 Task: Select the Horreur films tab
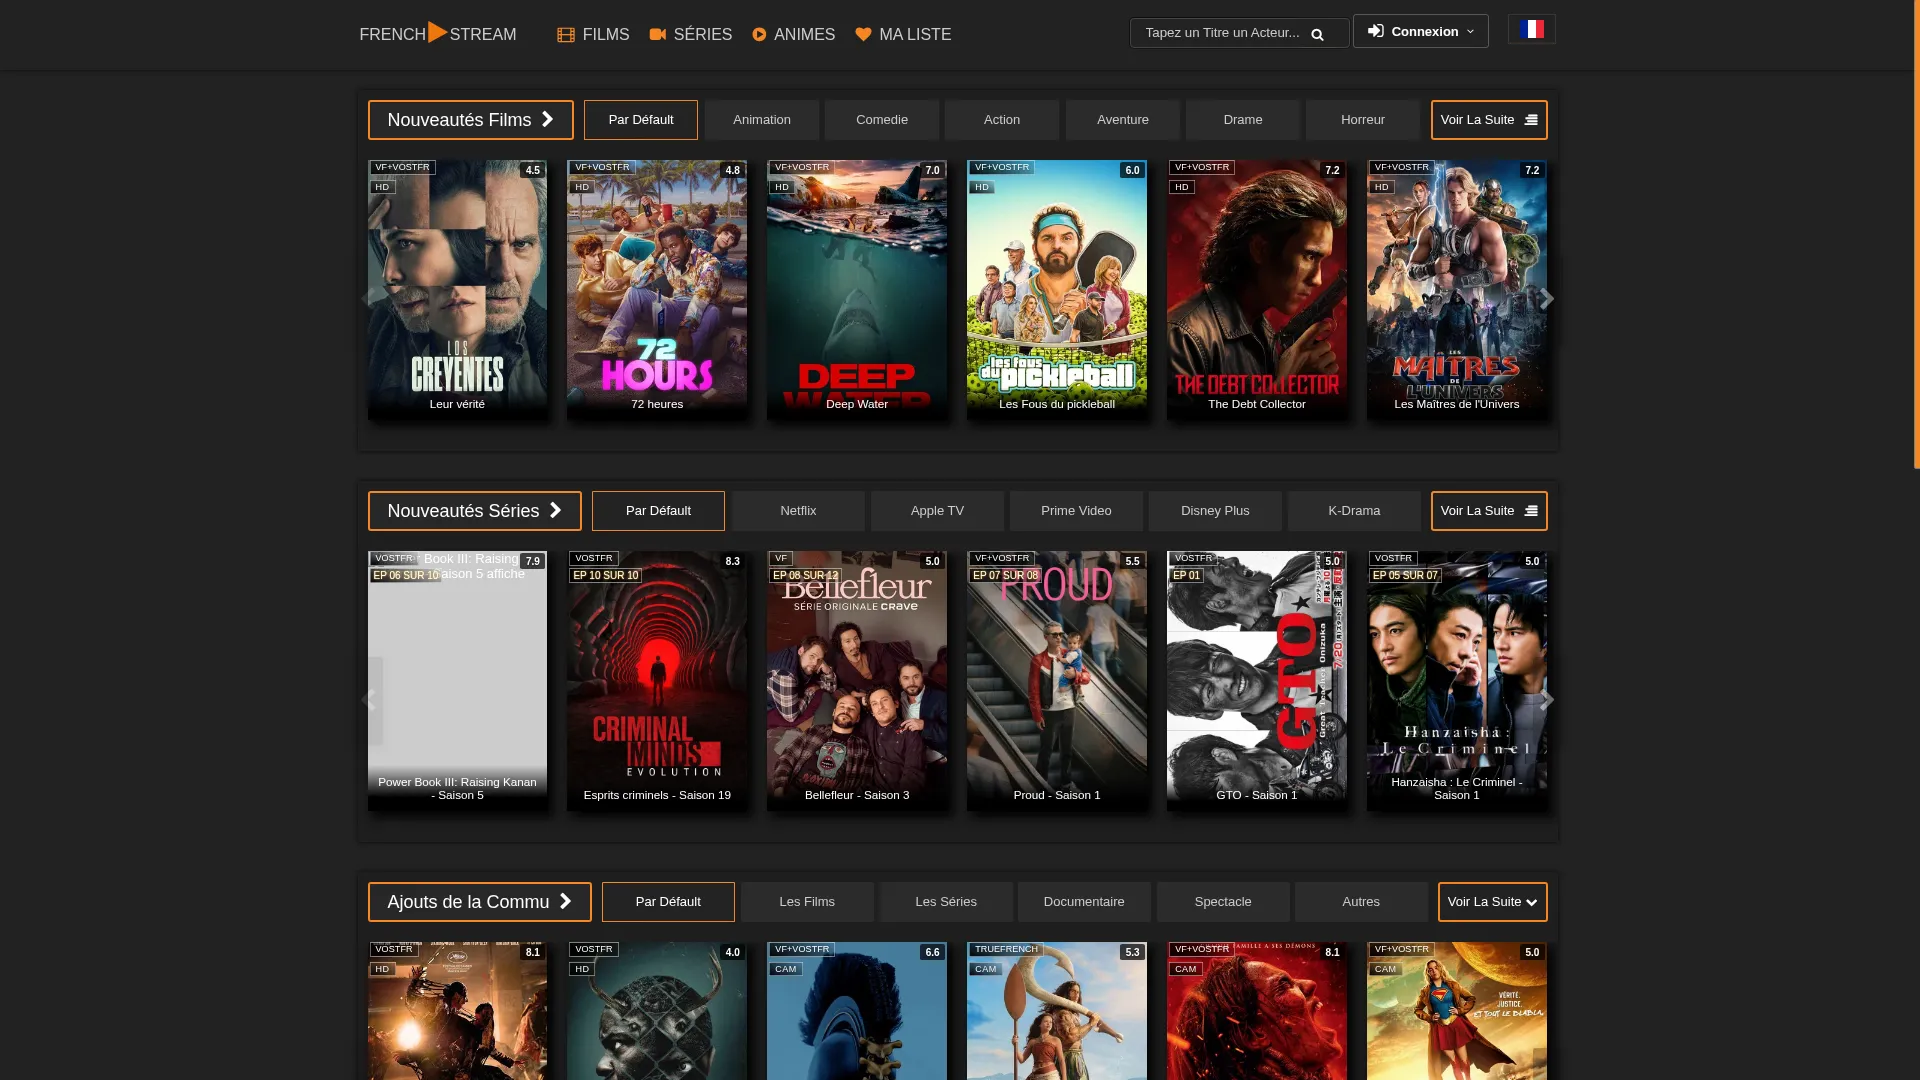1363,120
